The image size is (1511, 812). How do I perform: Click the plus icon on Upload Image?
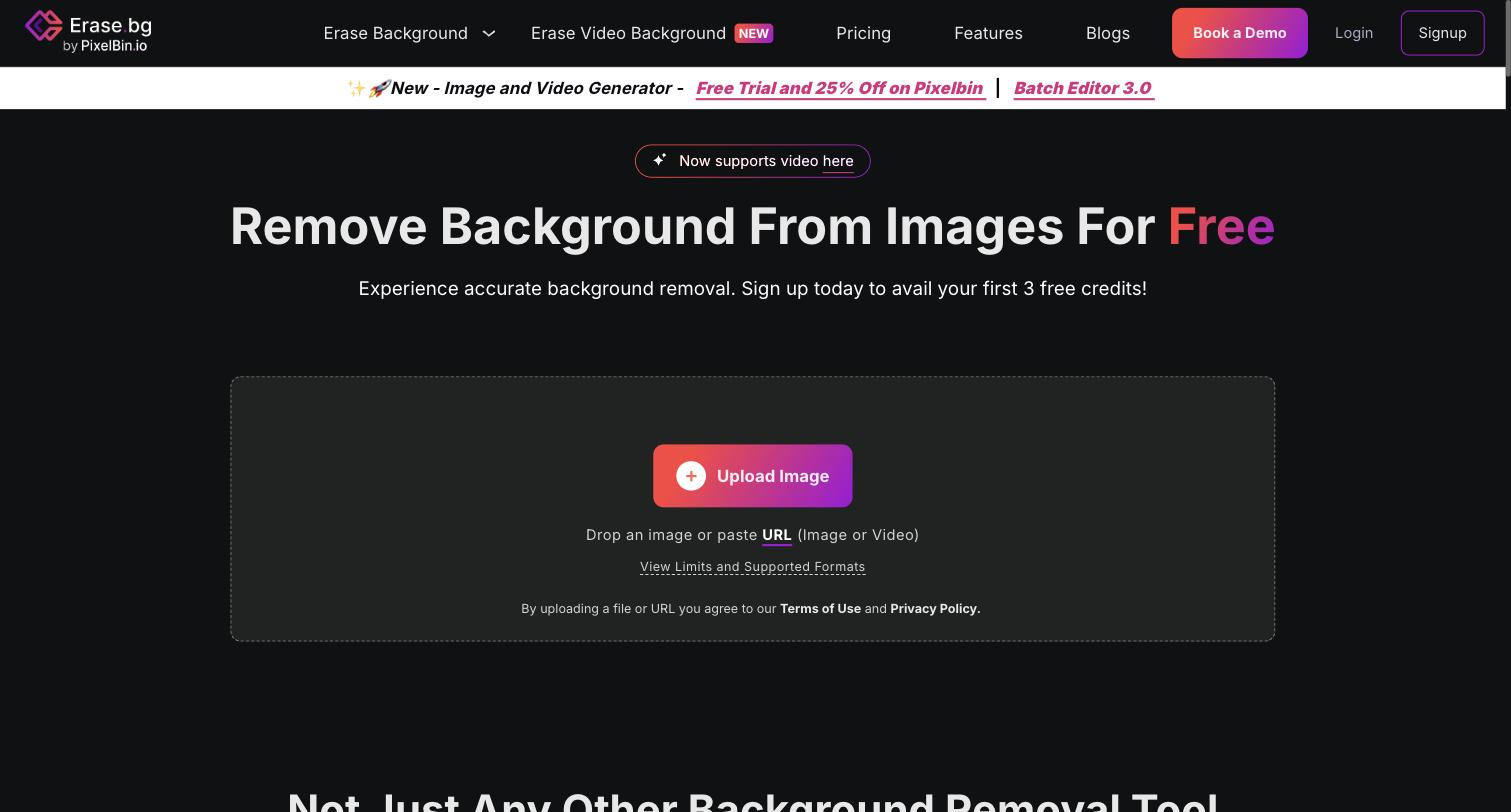[x=691, y=476]
